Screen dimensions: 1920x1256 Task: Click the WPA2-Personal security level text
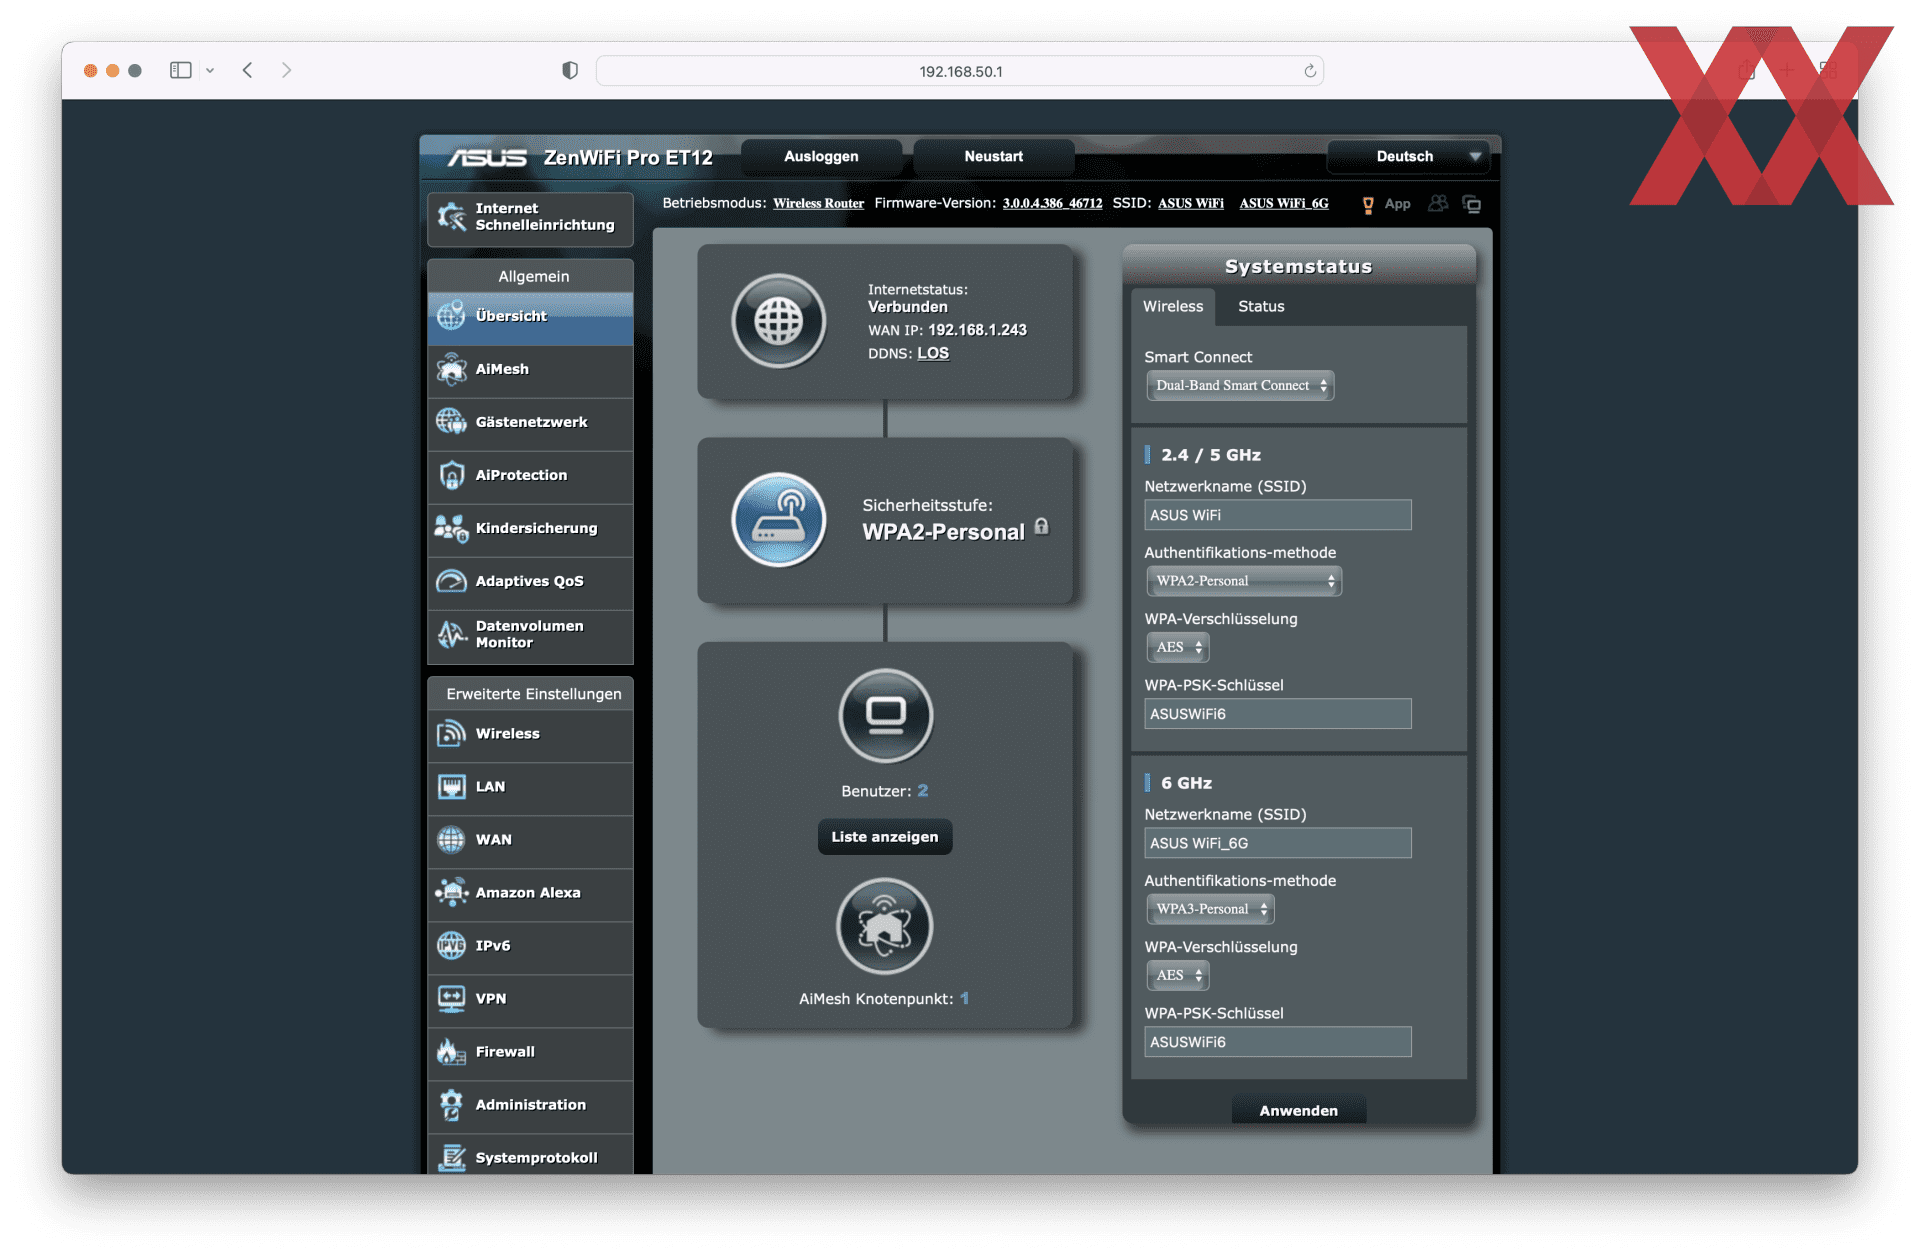click(x=943, y=533)
